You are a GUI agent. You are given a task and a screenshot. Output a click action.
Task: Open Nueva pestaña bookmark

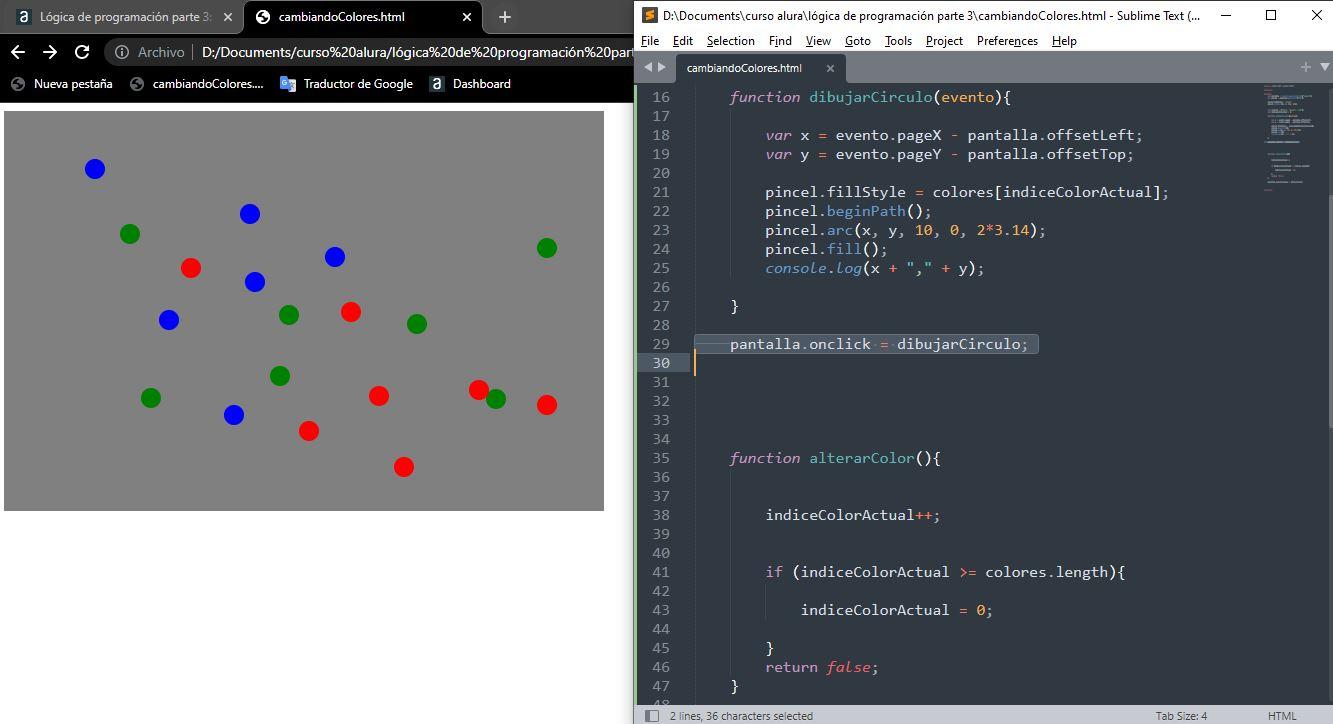(62, 84)
